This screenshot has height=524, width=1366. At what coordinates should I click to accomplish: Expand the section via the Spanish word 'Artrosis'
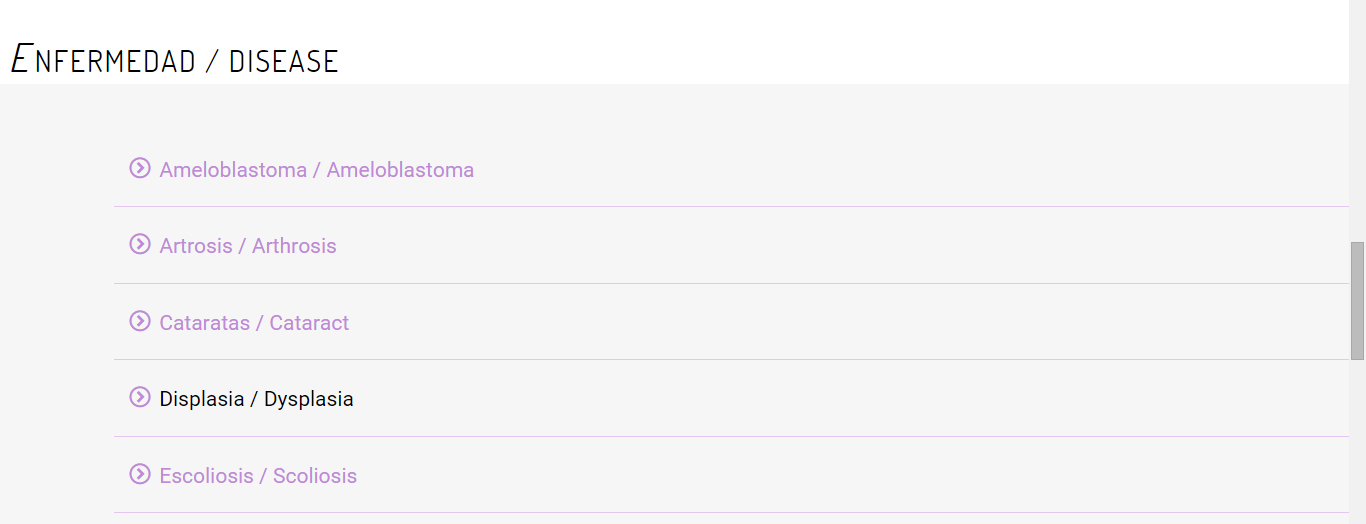(x=196, y=246)
